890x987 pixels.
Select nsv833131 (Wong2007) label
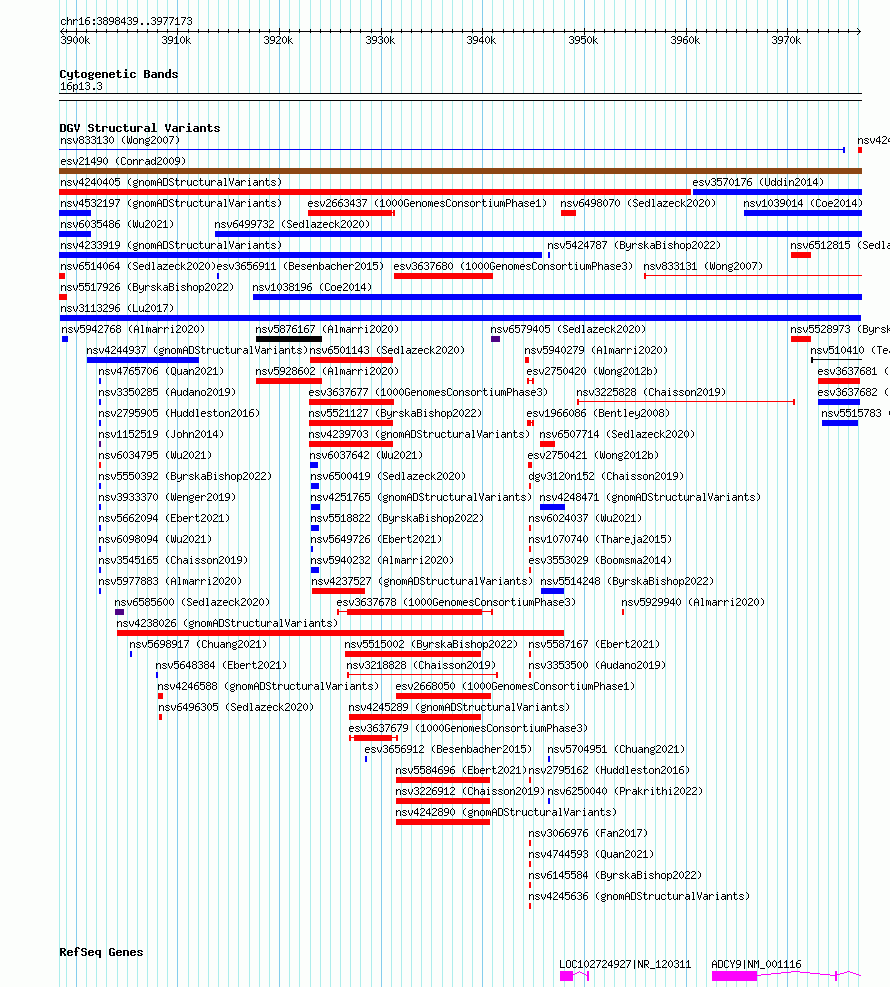(703, 266)
